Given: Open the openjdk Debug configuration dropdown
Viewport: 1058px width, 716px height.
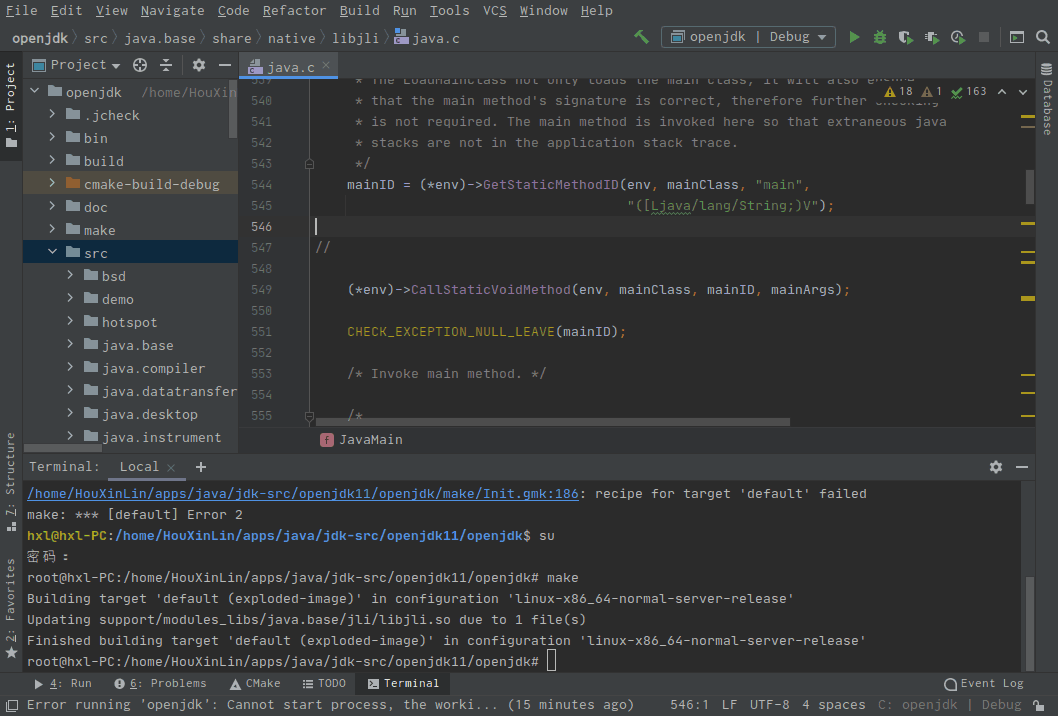Looking at the screenshot, I should pos(748,37).
